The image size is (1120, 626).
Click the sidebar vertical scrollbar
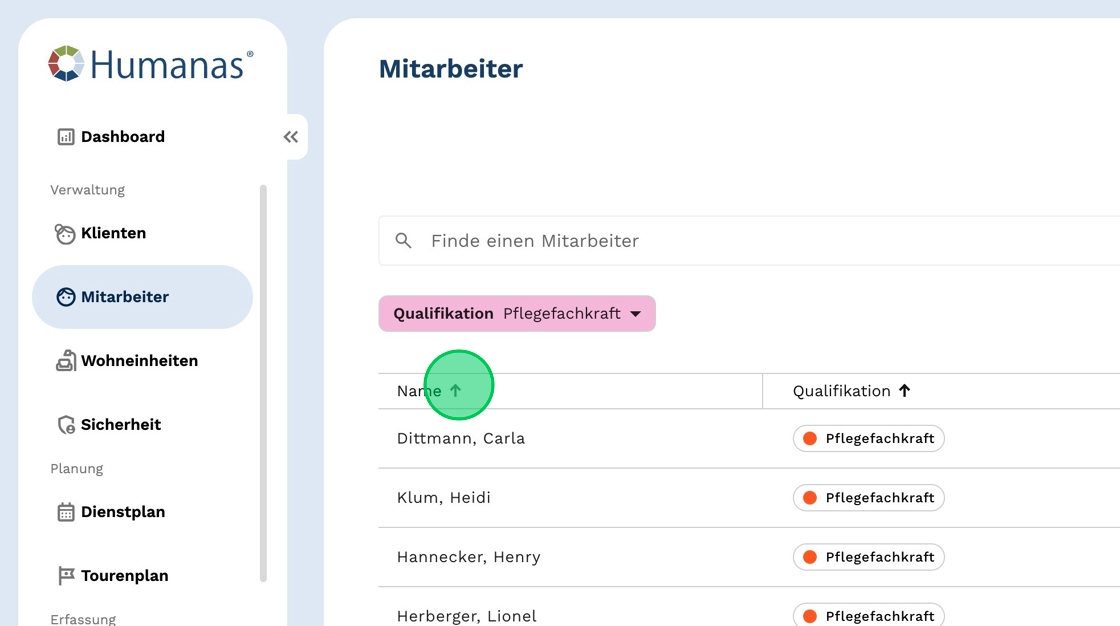264,380
